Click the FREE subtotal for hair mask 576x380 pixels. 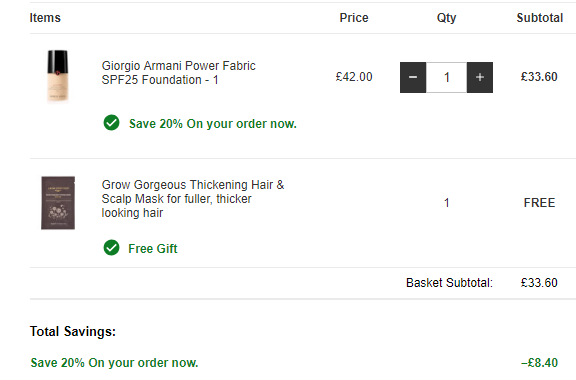539,203
